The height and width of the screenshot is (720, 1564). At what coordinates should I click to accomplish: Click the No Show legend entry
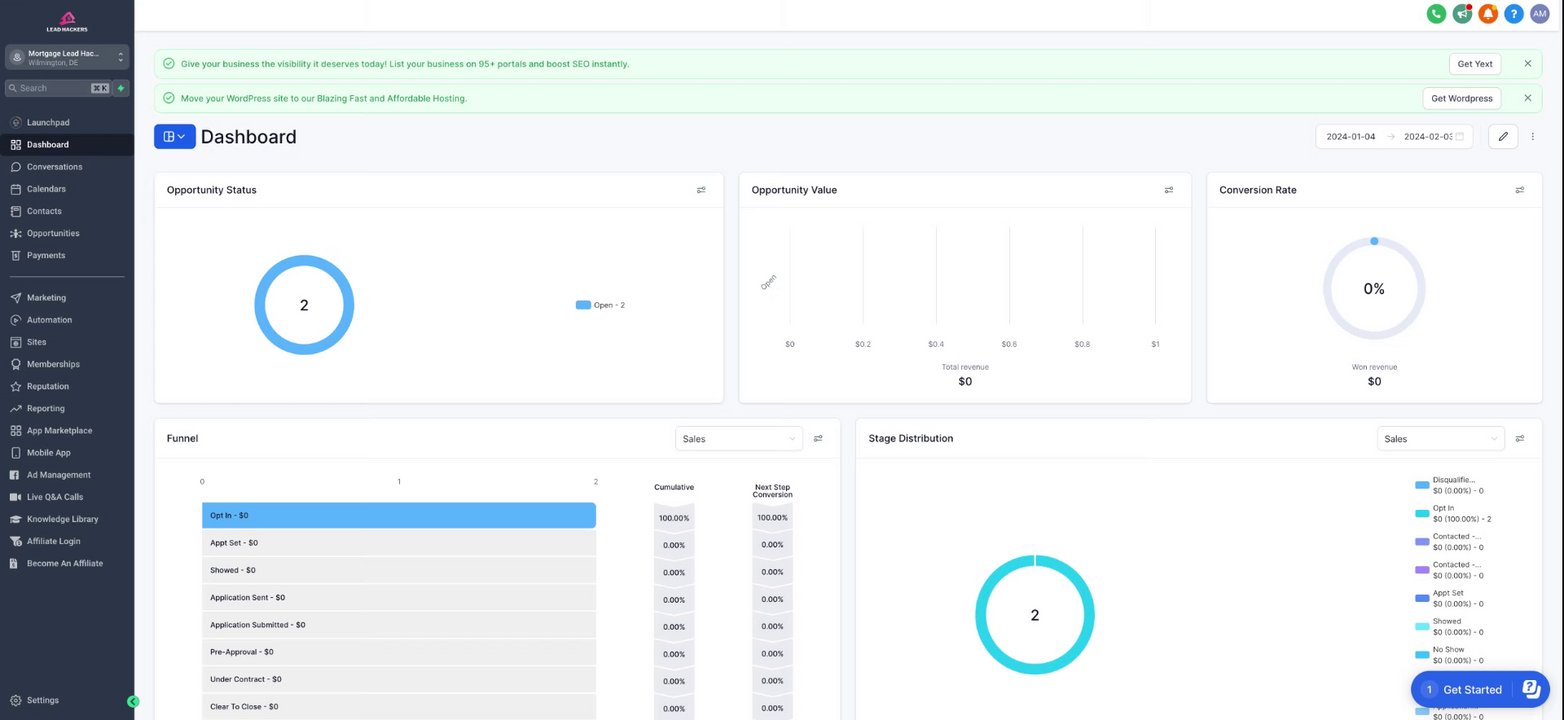1450,655
